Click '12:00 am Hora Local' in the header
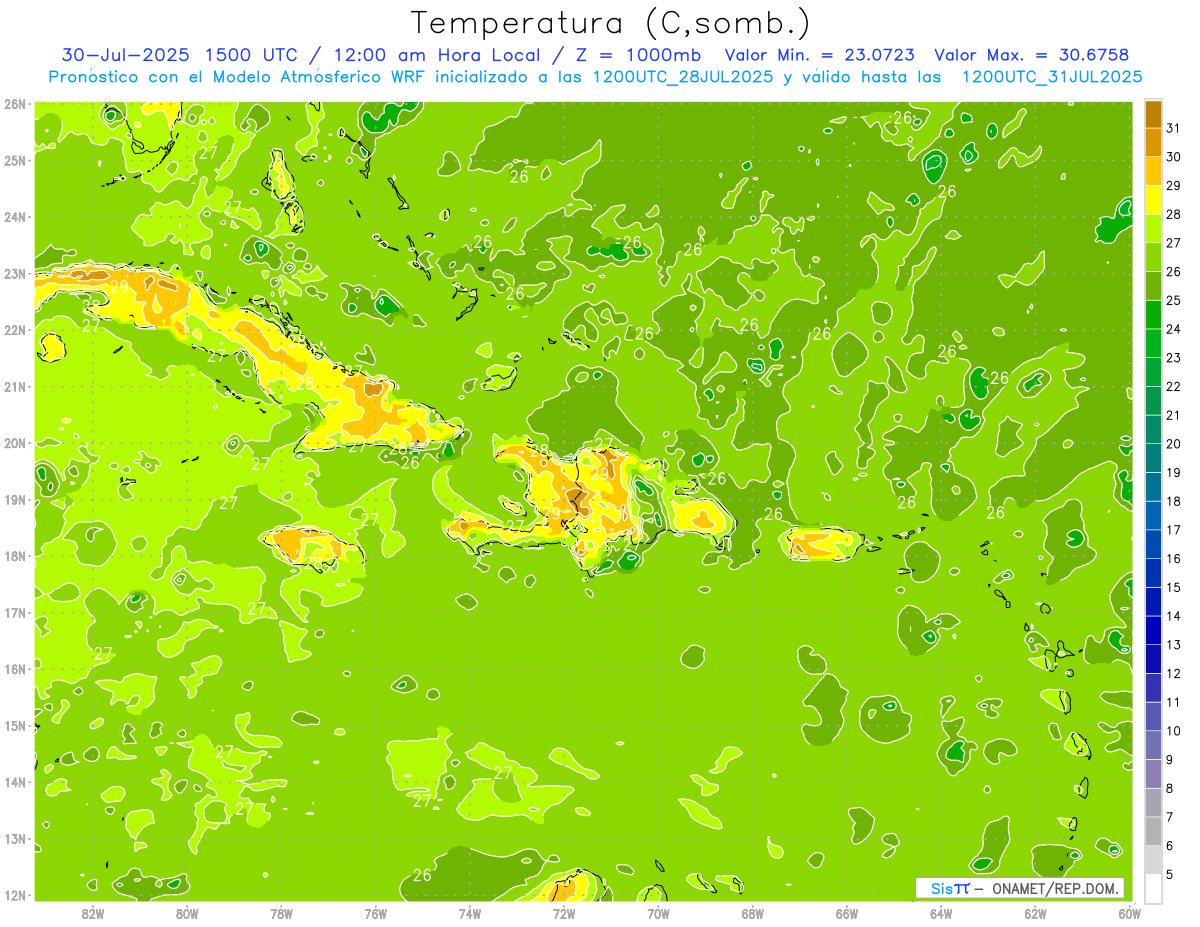 coord(435,55)
